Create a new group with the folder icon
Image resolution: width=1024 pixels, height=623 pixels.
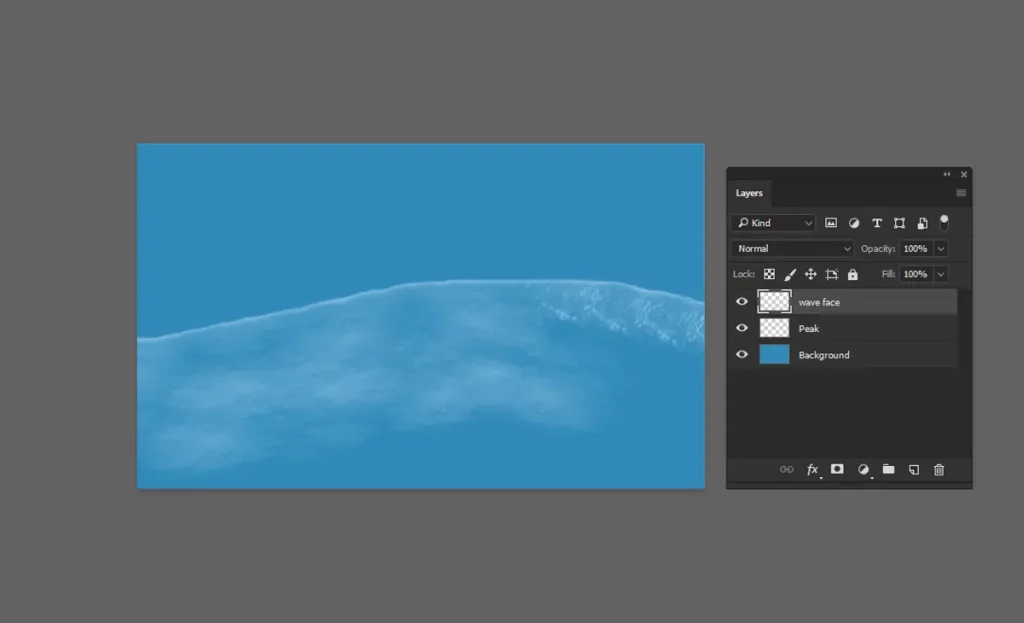click(x=888, y=469)
